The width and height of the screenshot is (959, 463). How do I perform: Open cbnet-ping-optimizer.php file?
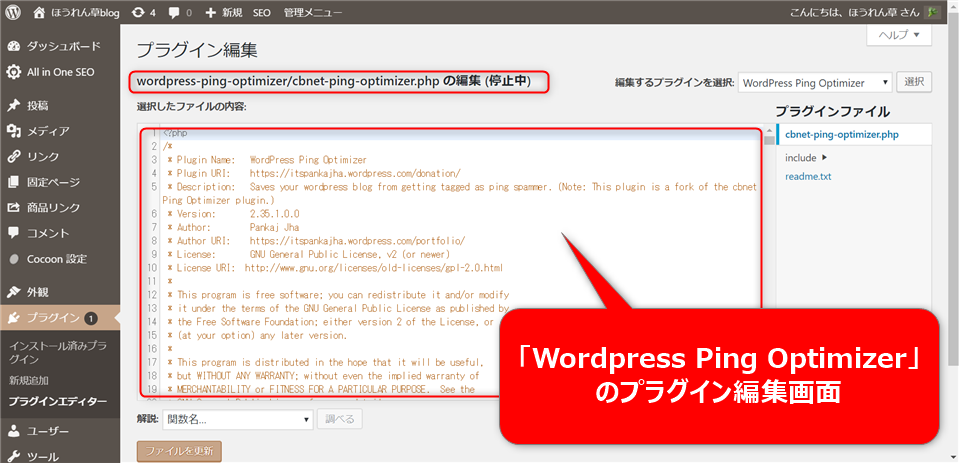[x=842, y=135]
